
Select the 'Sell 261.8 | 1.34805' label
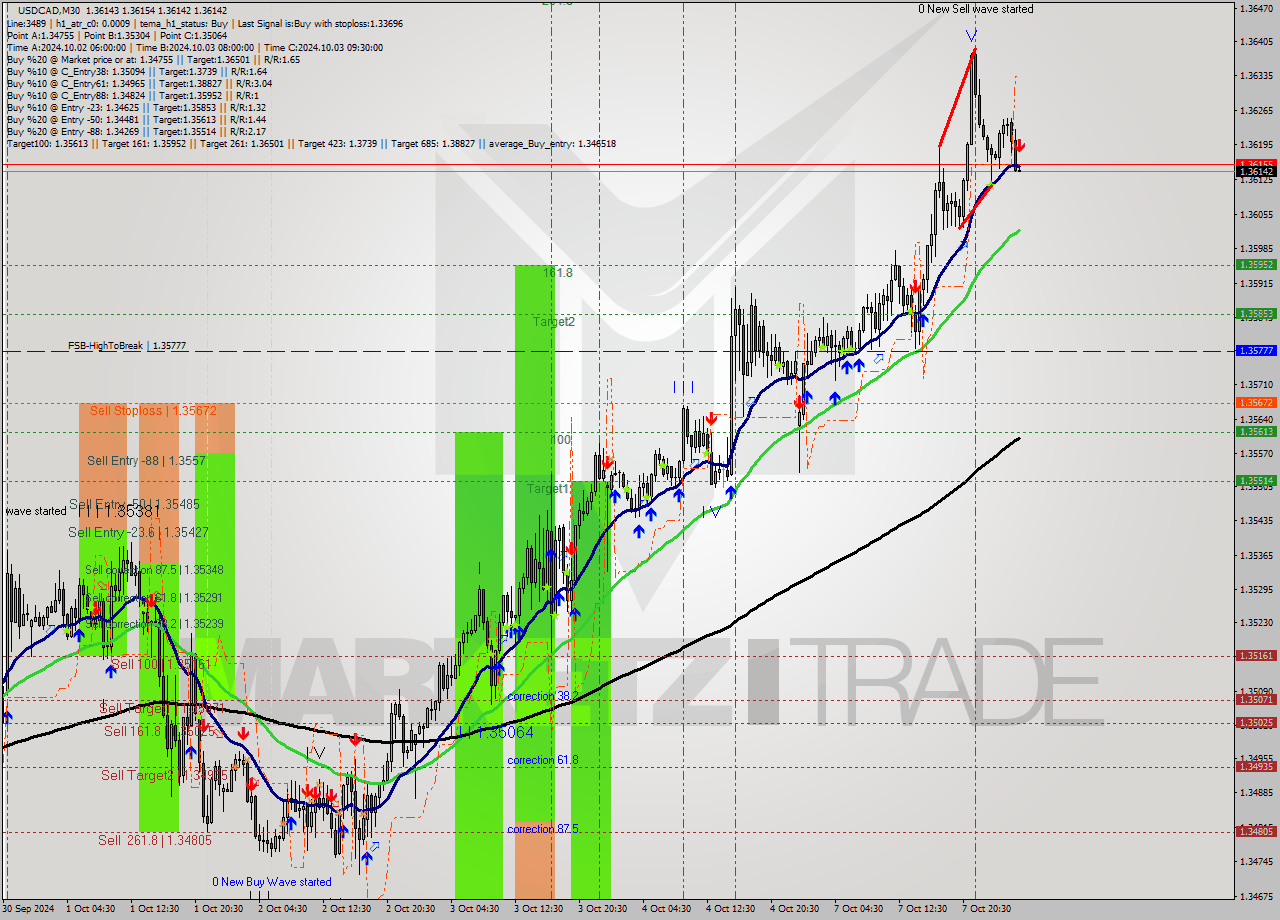155,841
